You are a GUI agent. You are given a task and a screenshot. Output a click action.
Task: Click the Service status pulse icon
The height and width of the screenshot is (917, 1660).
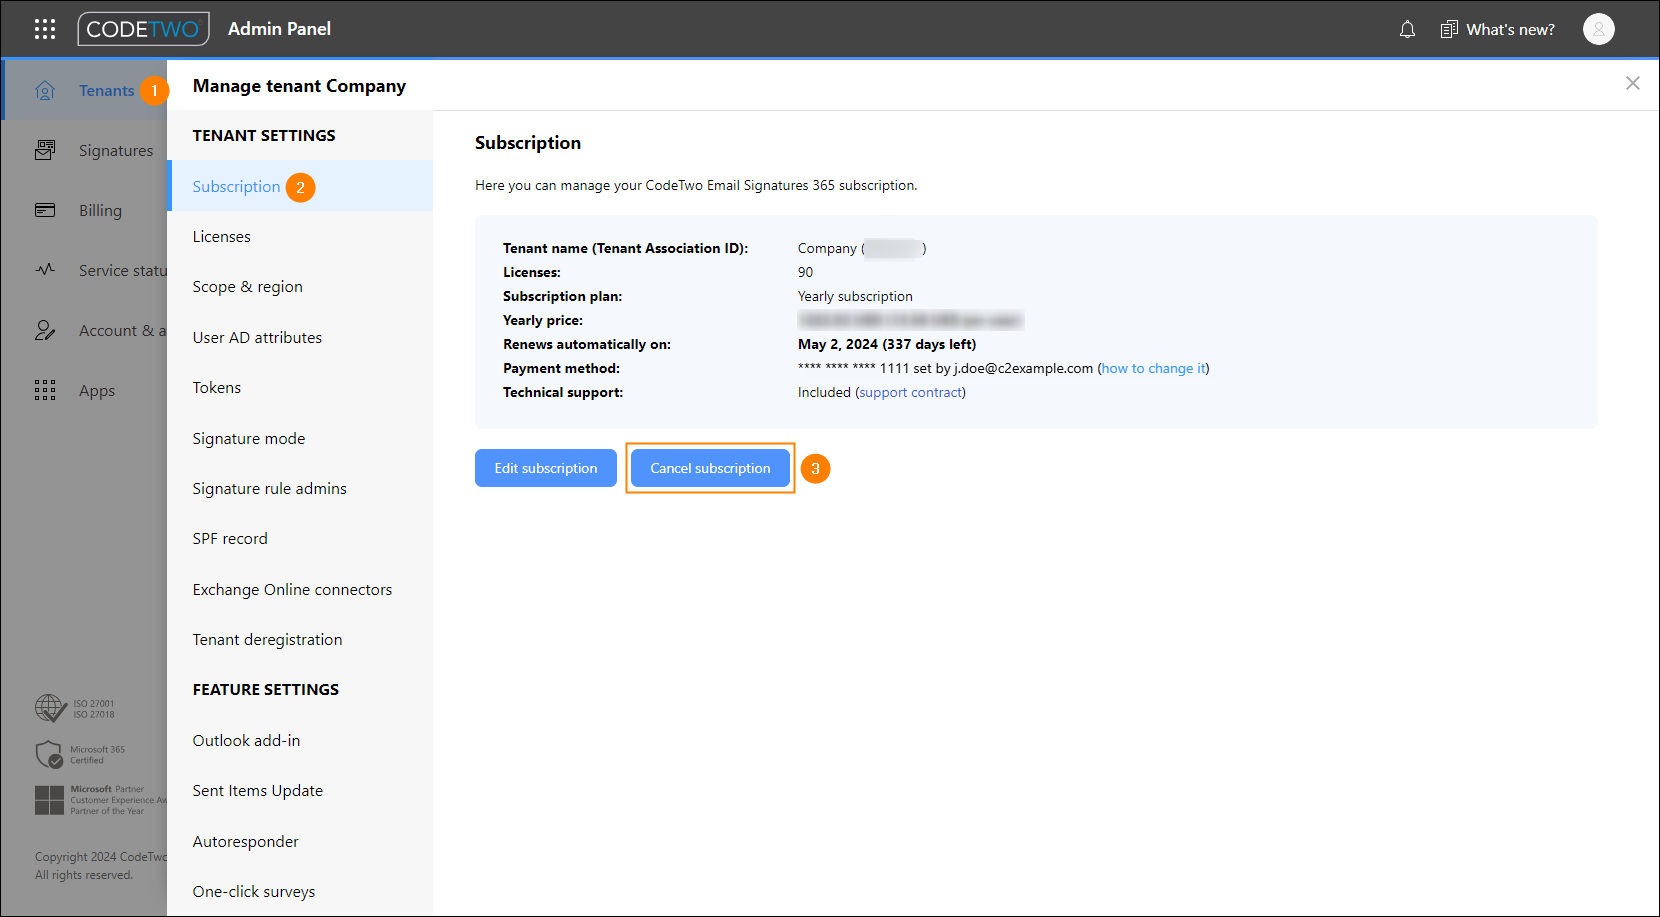(x=45, y=270)
